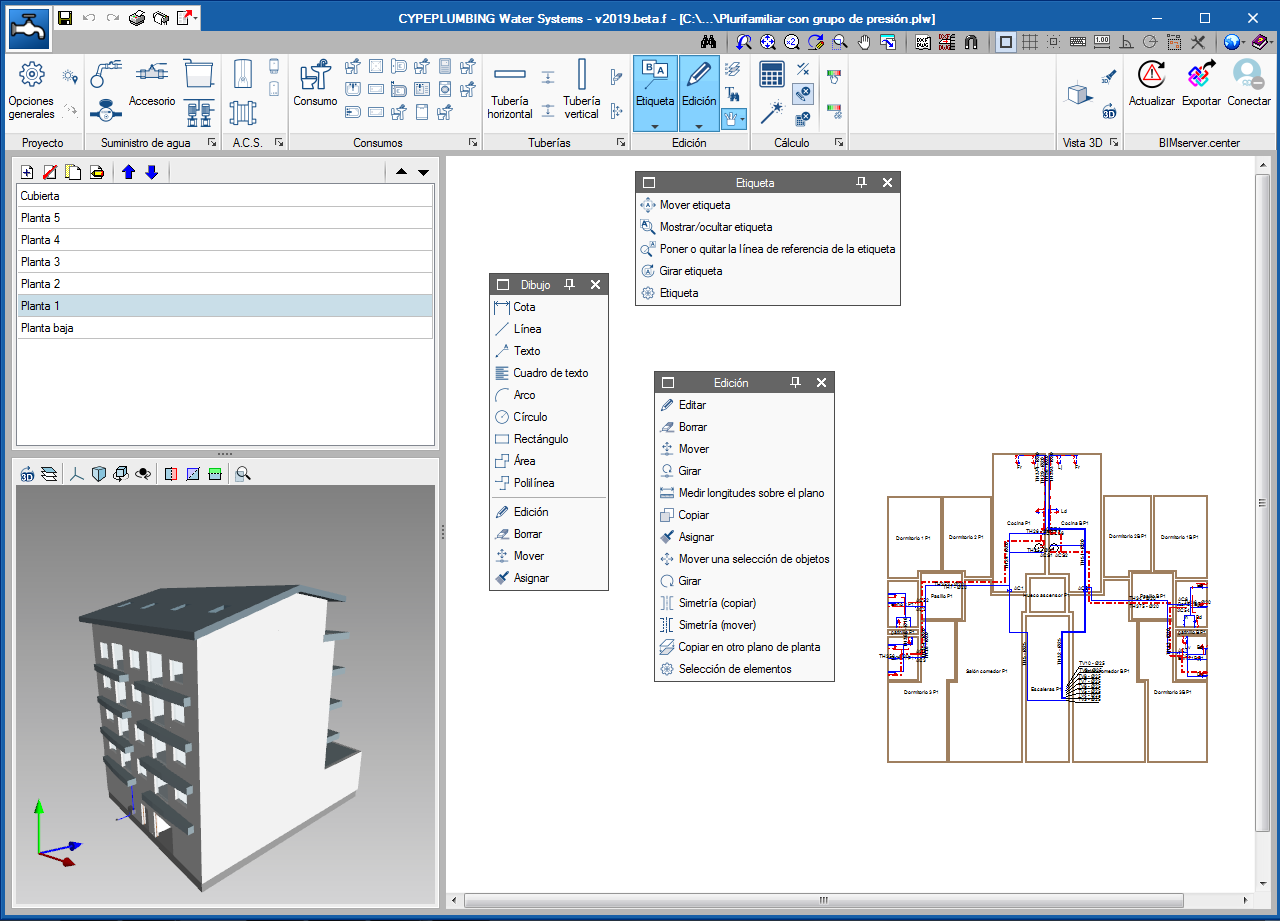Toggle the framed square view mode button
This screenshot has height=921, width=1280.
(1006, 42)
